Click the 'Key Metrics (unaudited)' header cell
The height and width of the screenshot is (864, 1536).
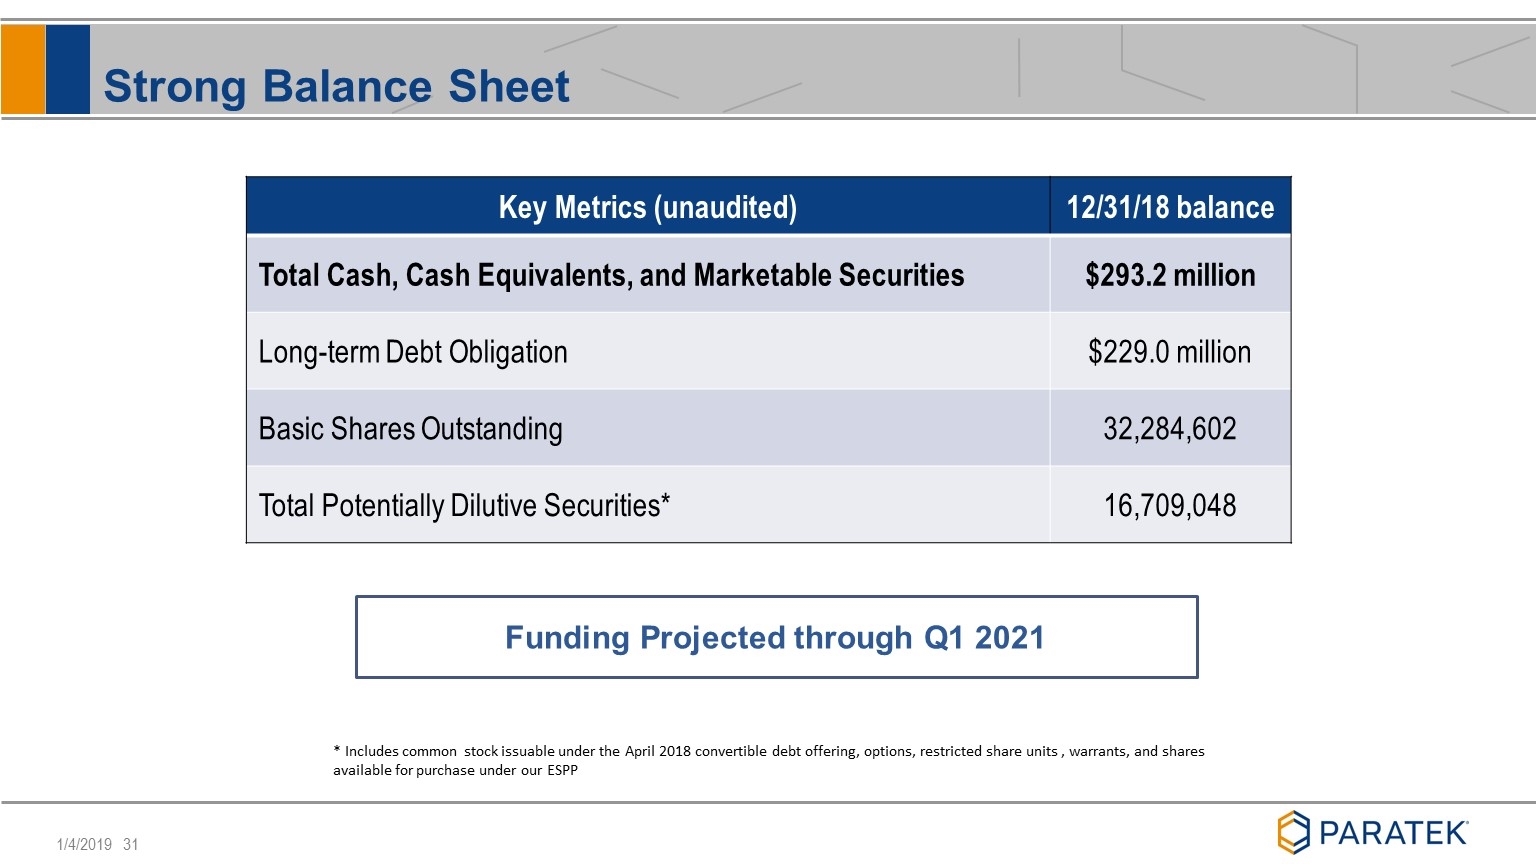pos(648,207)
